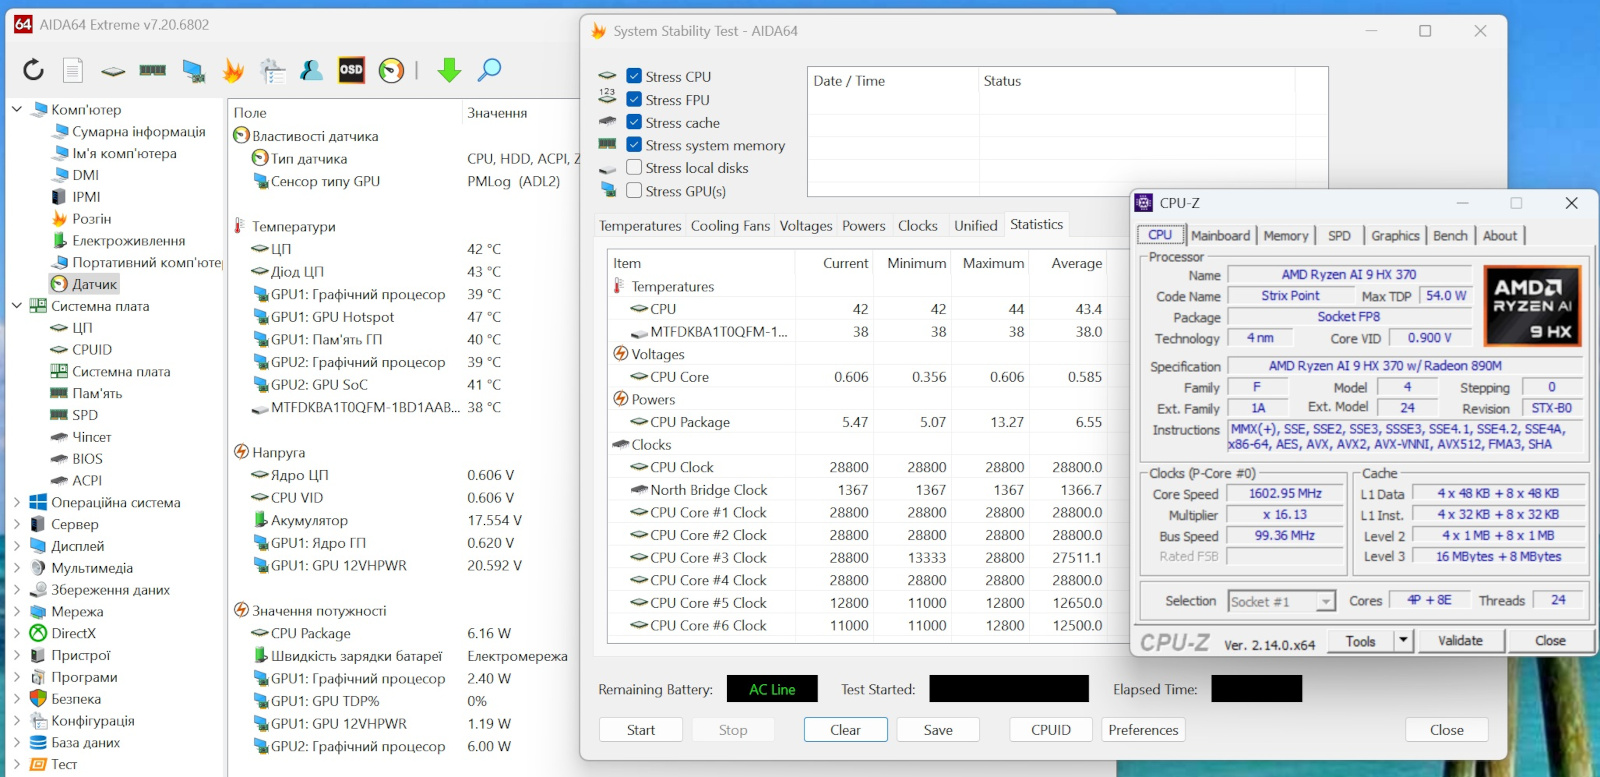The height and width of the screenshot is (777, 1600).
Task: Select the DirectX tree item
Action: (63, 633)
